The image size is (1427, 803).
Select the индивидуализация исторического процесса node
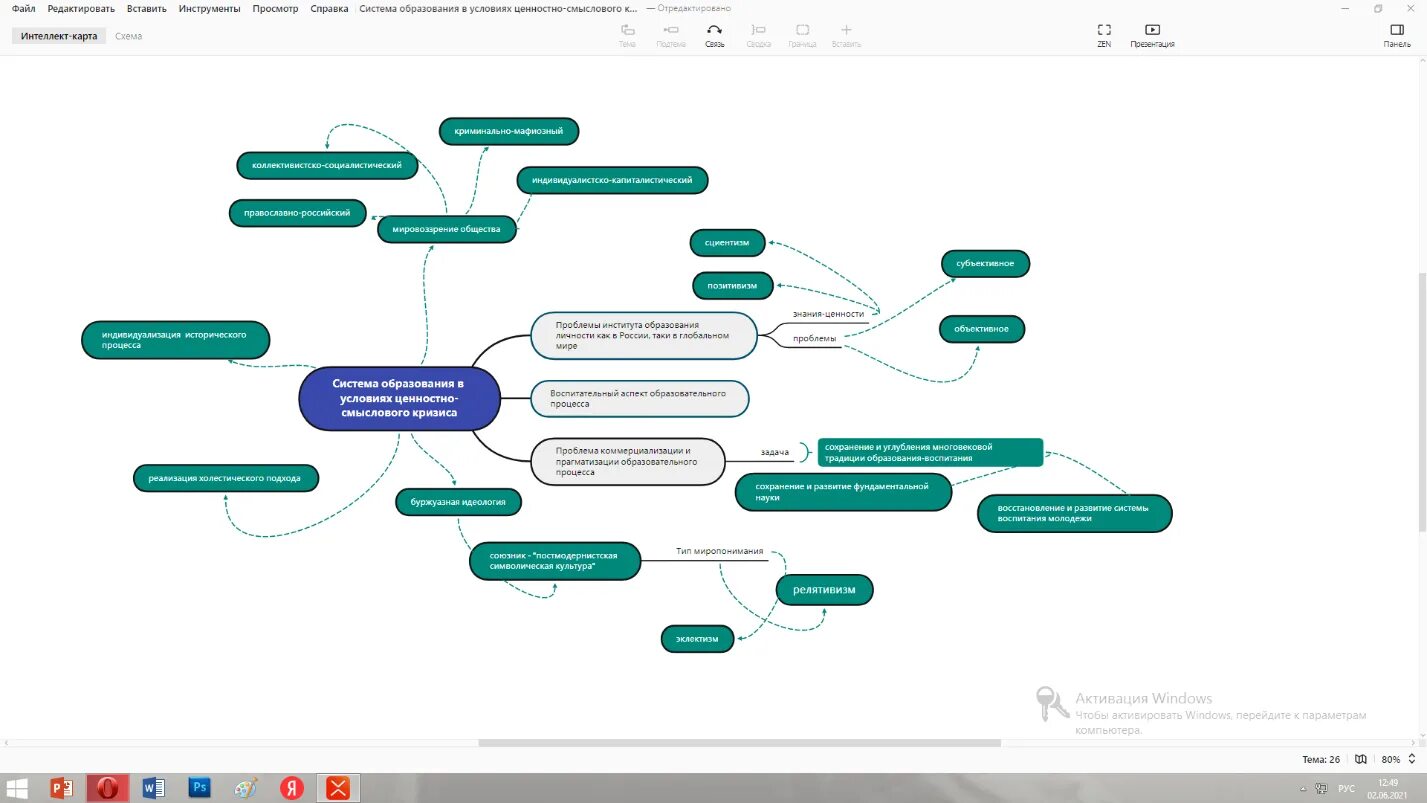coord(175,339)
